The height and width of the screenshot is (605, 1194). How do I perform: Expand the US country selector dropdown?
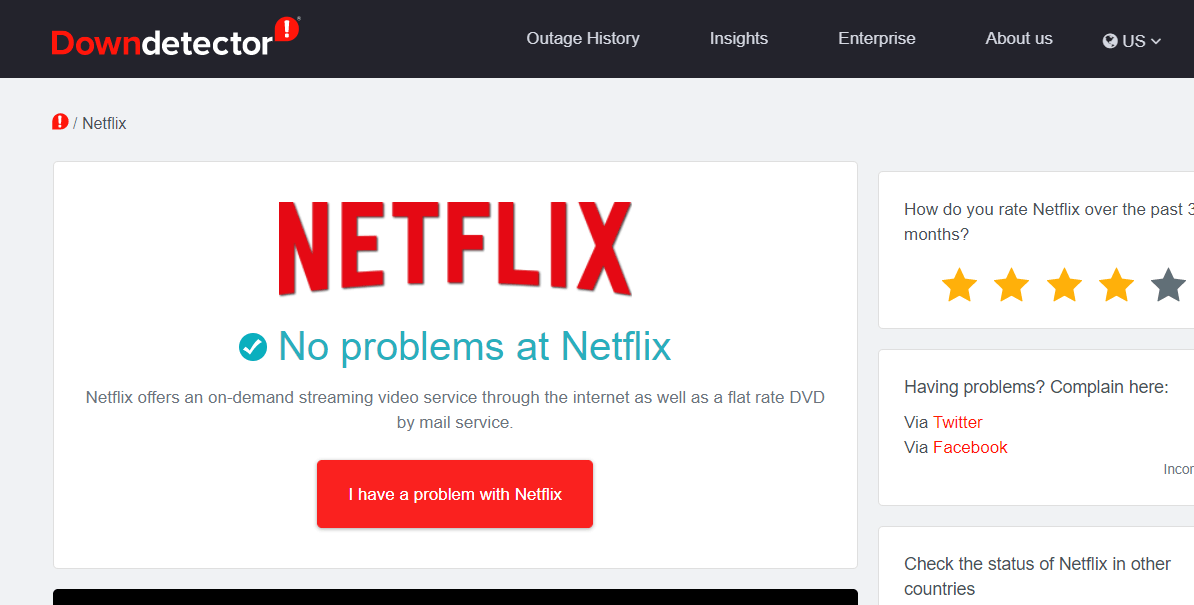tap(1132, 41)
